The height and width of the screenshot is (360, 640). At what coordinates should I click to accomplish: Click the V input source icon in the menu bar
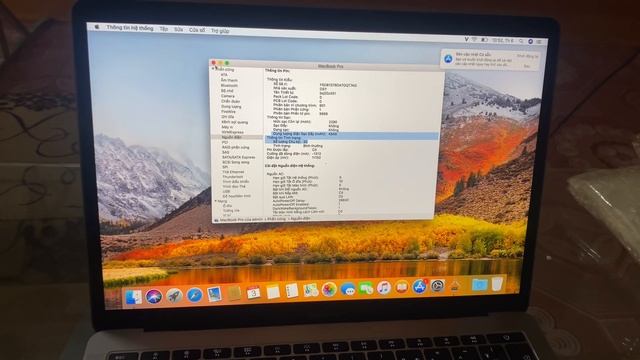[x=466, y=40]
